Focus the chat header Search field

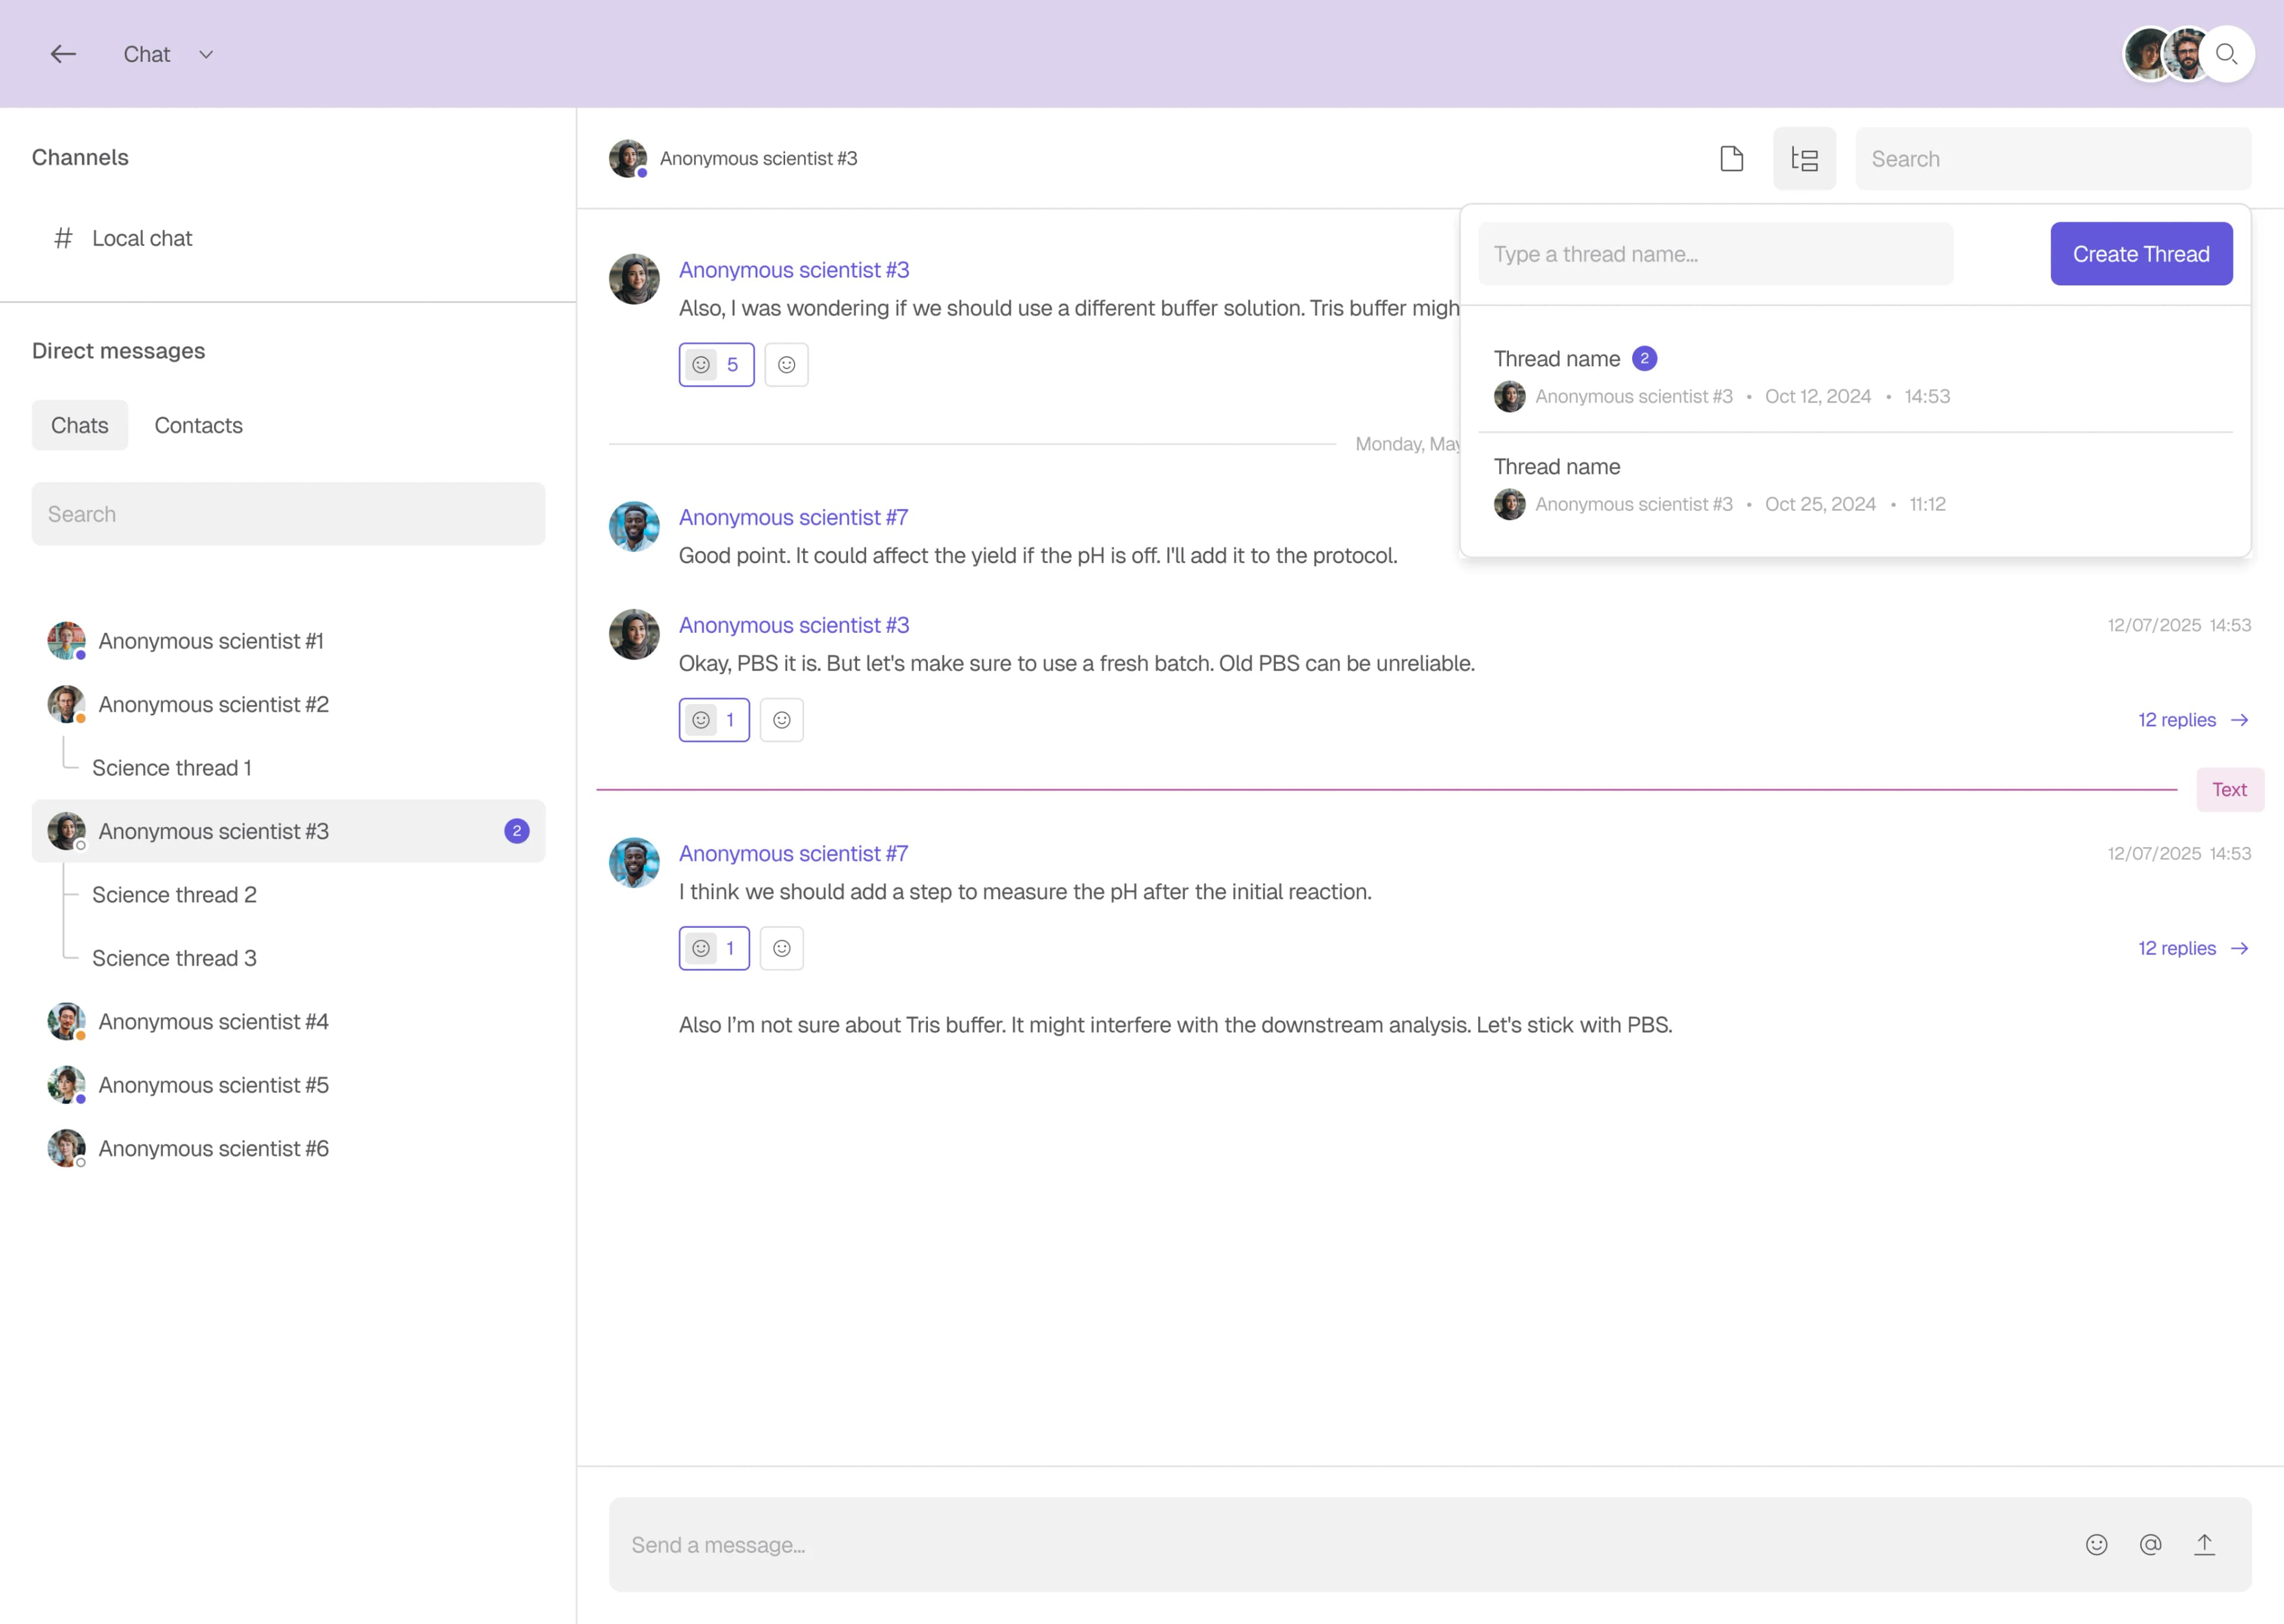pyautogui.click(x=2054, y=158)
